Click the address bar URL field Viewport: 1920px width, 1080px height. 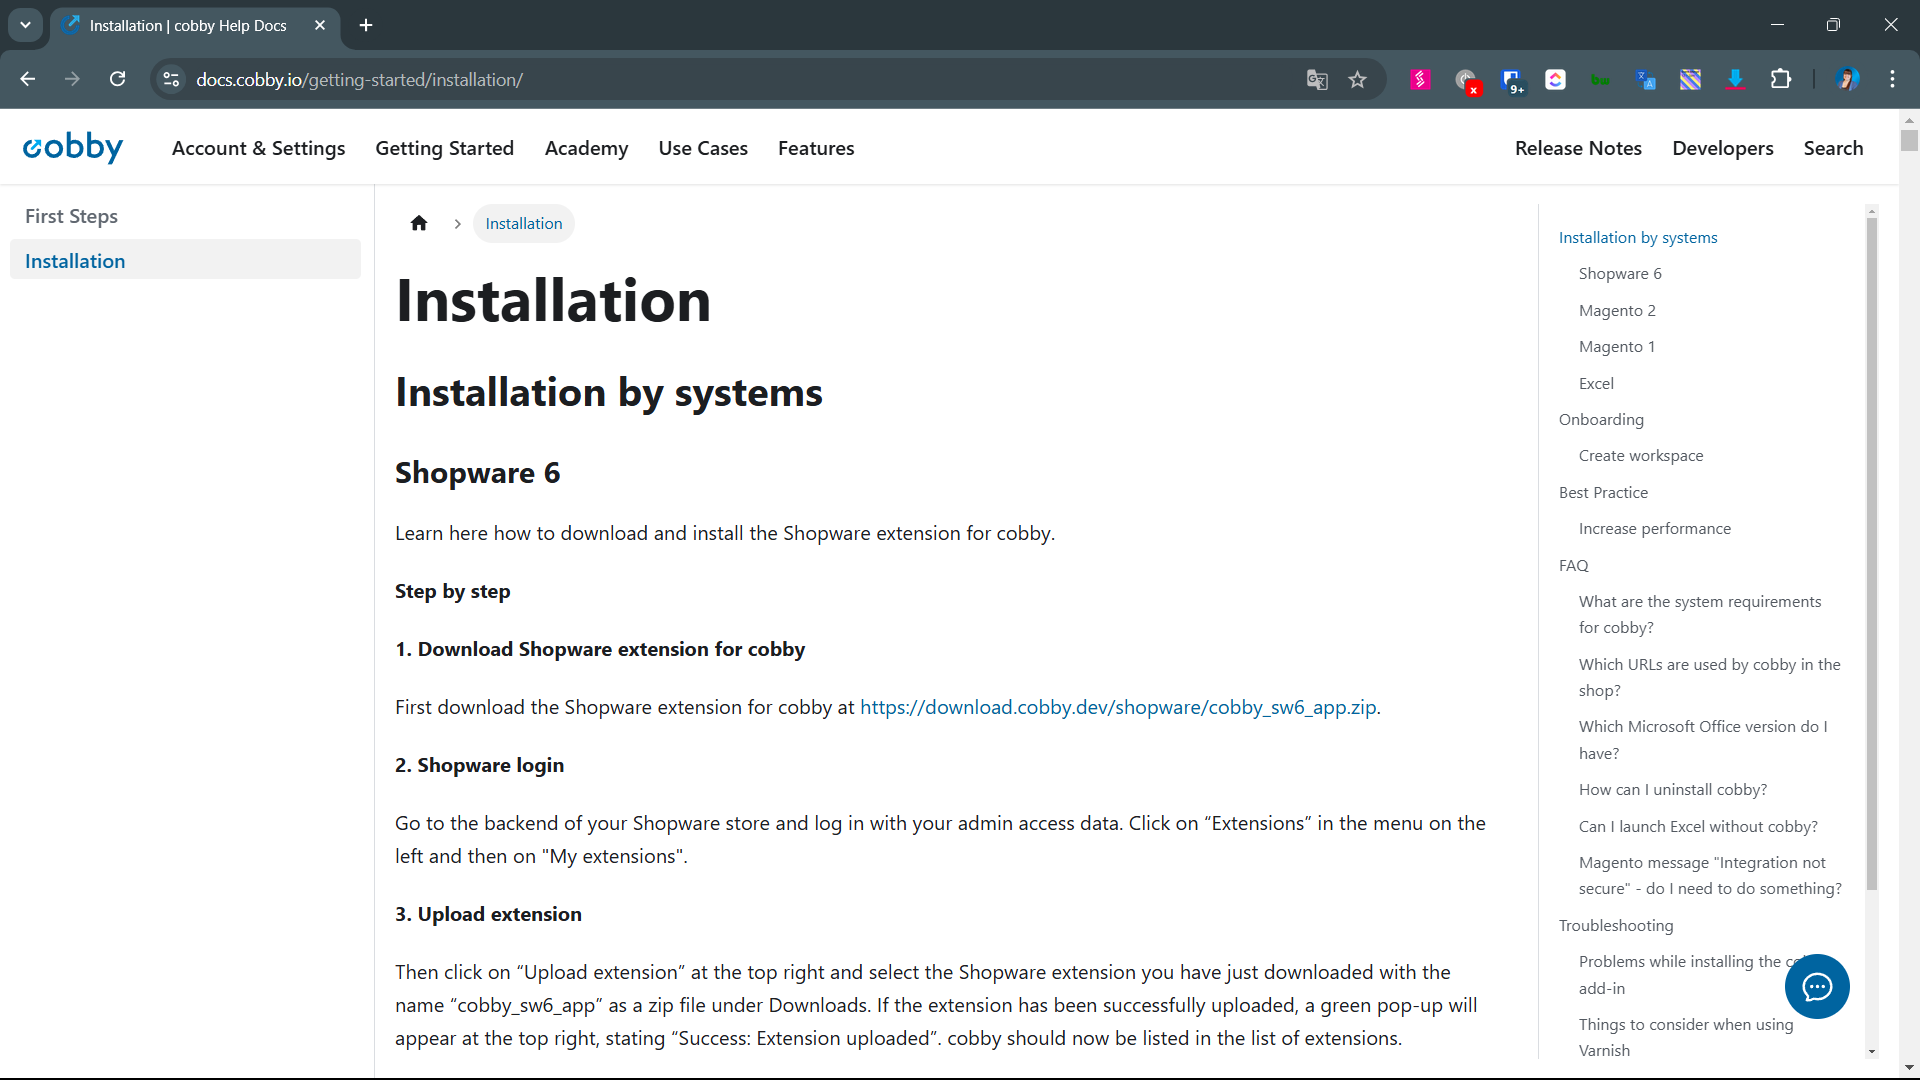700,80
